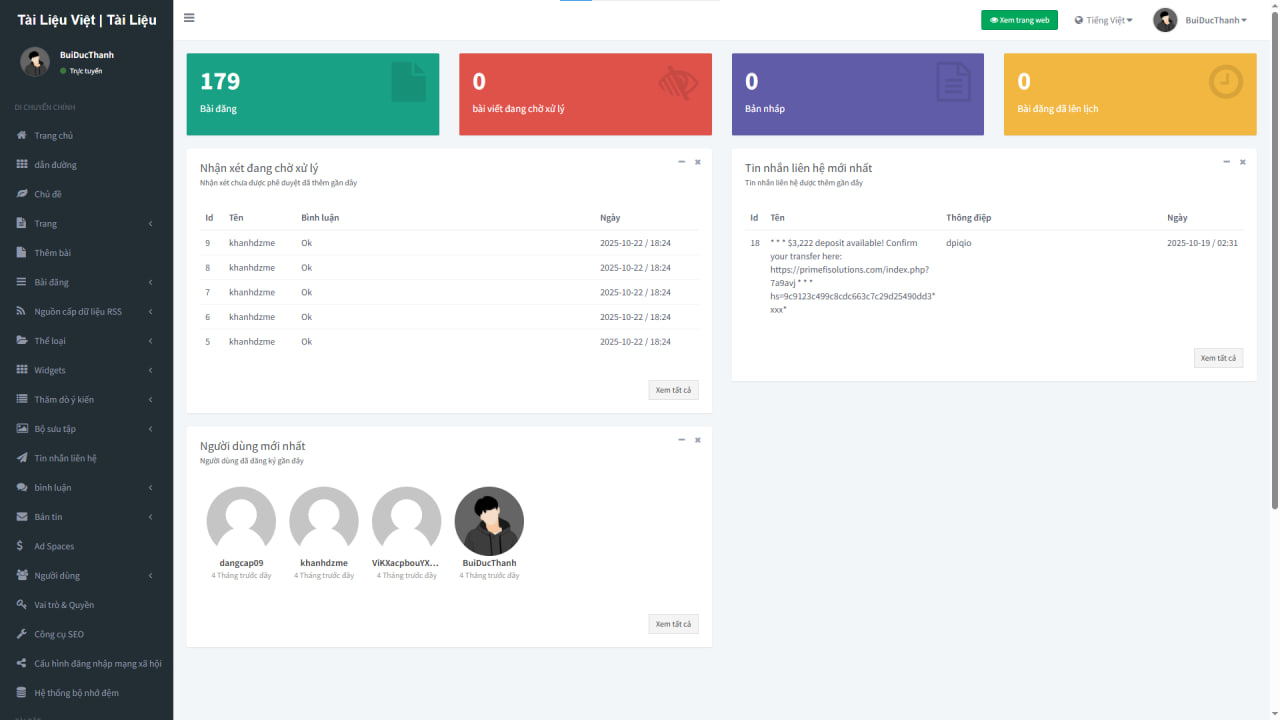The width and height of the screenshot is (1280, 720).
Task: Click the wrench icon for Công cụ SEO
Action: pos(22,634)
